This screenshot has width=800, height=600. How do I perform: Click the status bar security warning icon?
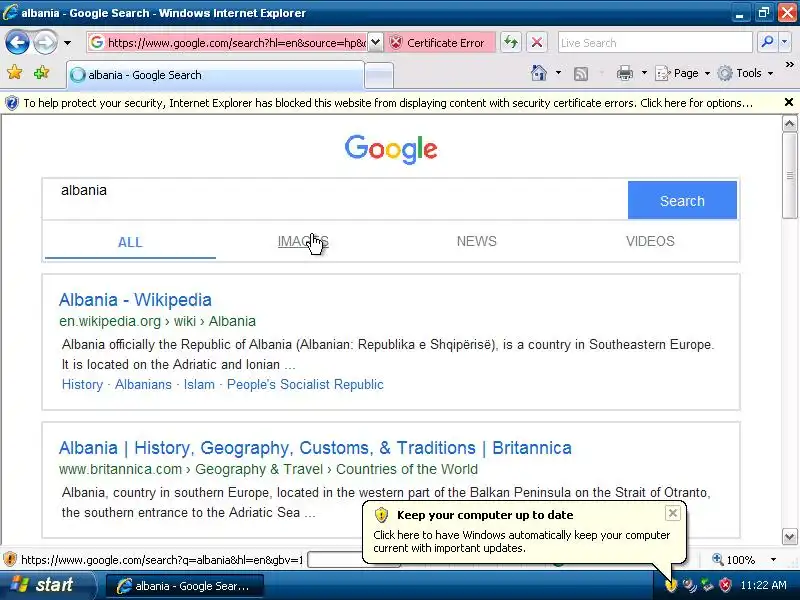click(x=10, y=560)
